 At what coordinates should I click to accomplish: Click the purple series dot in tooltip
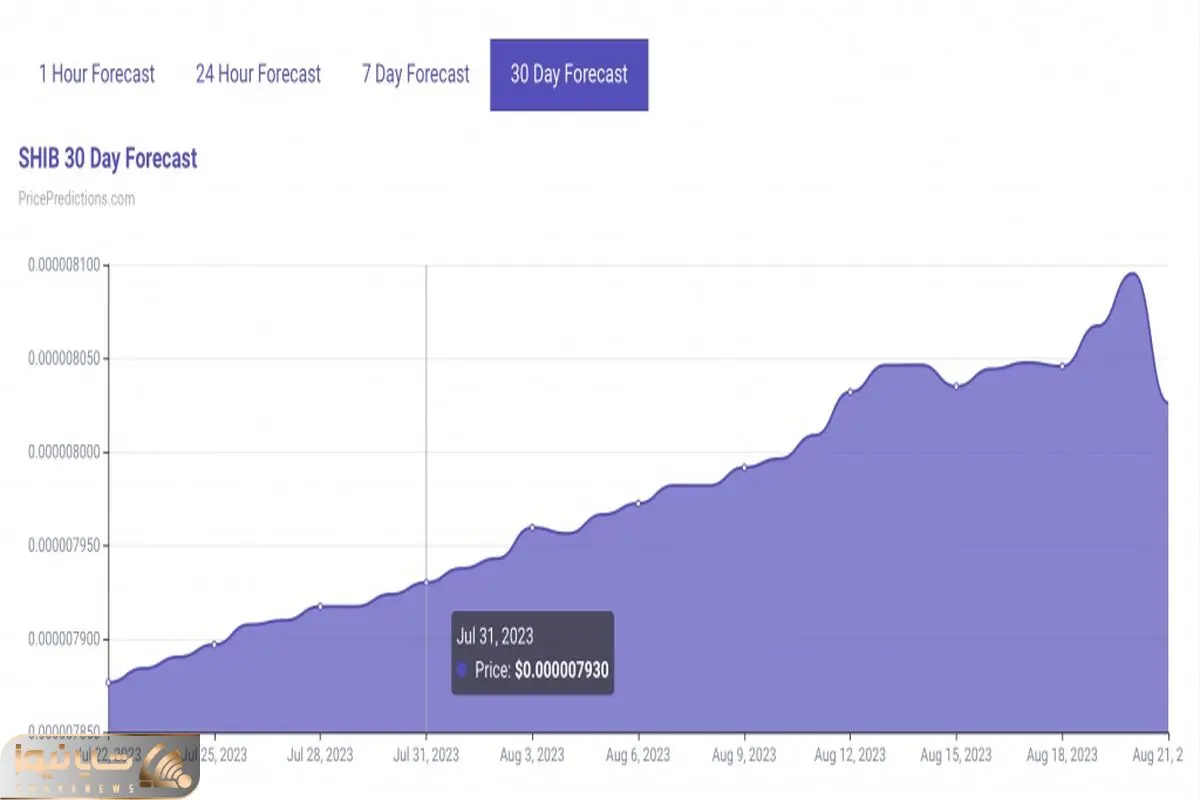coord(462,671)
